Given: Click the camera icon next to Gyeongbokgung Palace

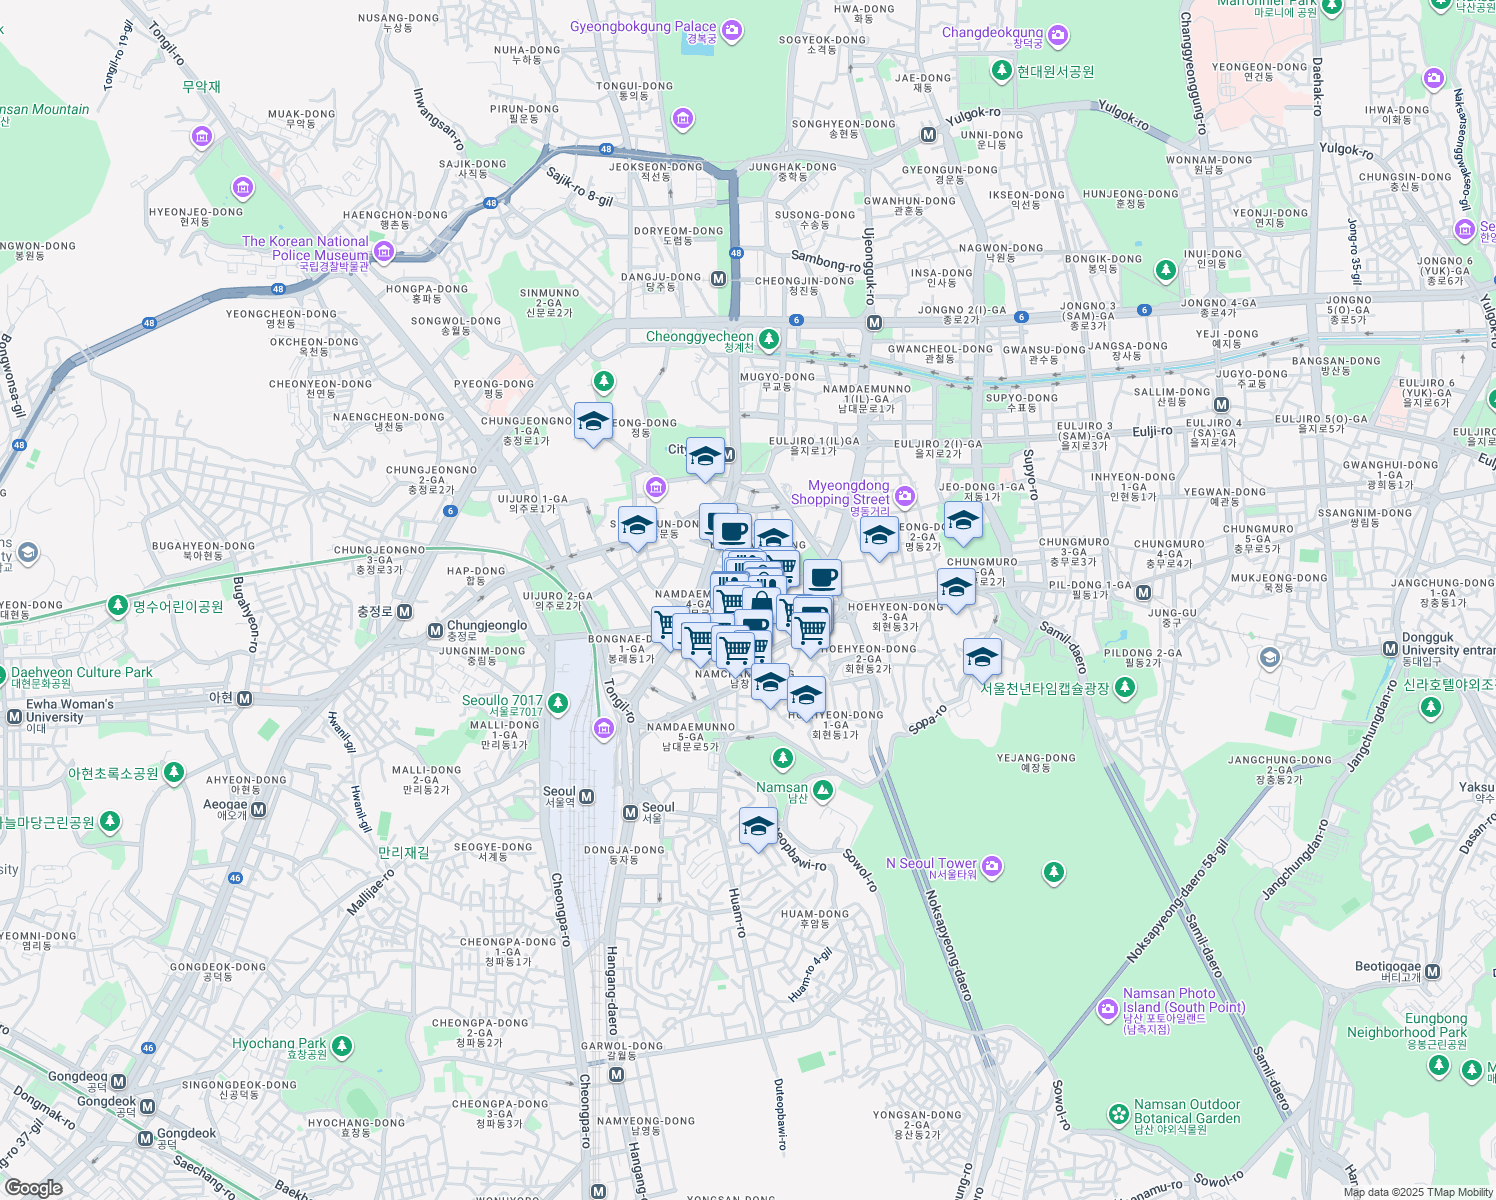Looking at the screenshot, I should click(x=731, y=31).
